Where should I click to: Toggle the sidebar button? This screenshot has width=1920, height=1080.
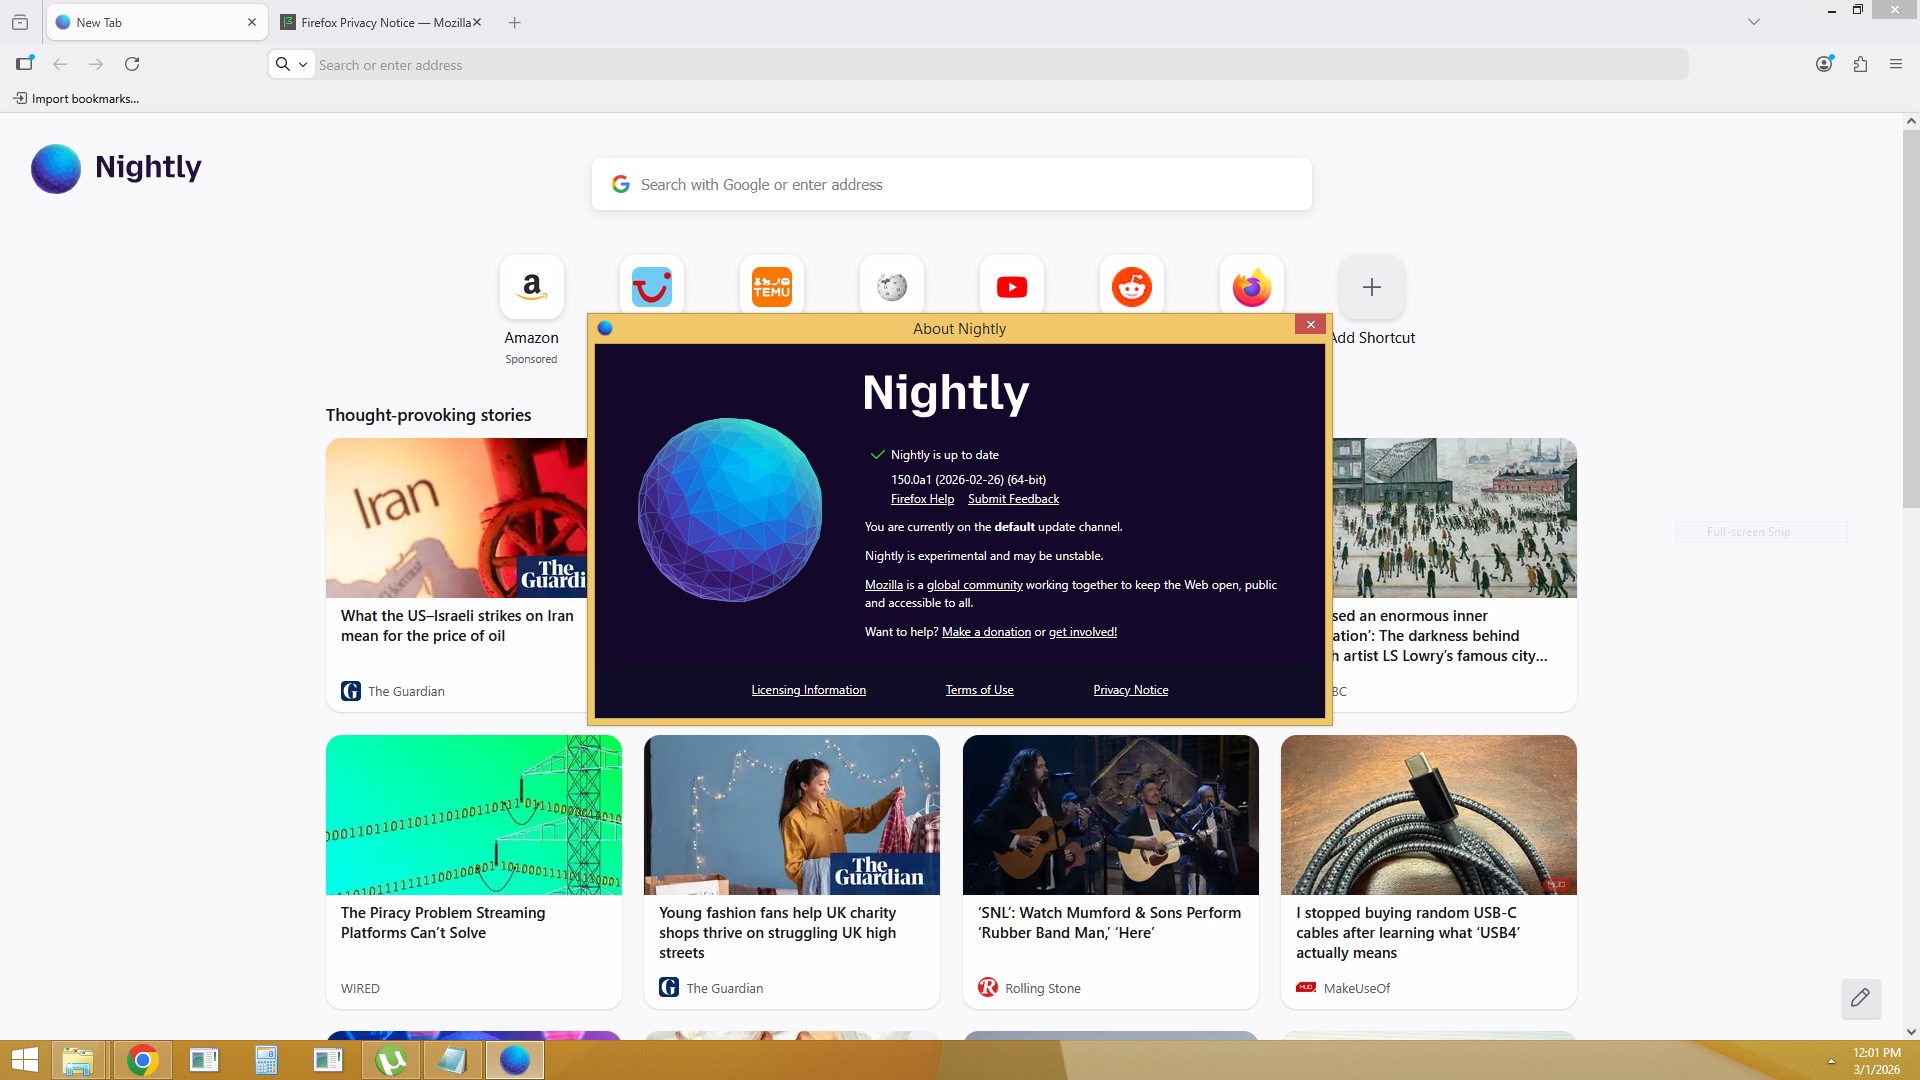[24, 64]
